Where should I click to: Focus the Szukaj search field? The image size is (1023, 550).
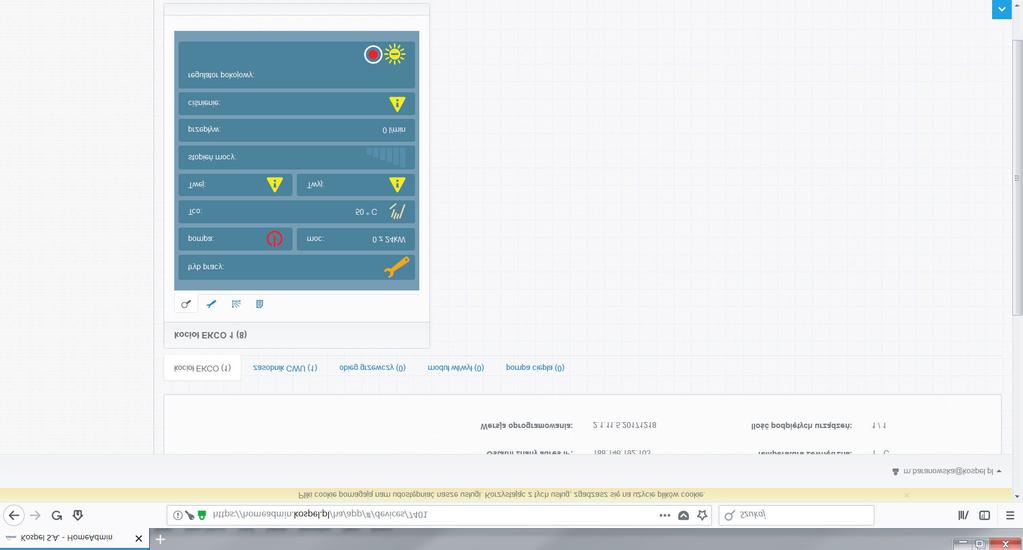tap(796, 515)
